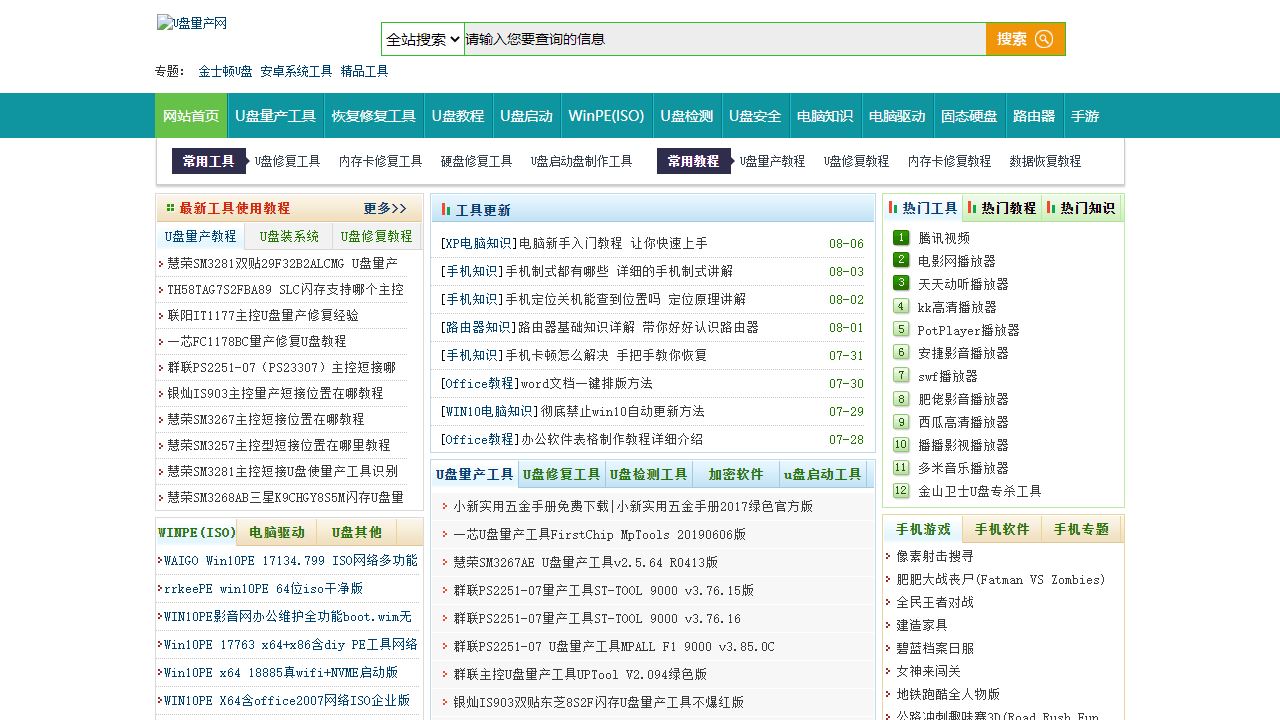Open the 路由器 navigation item
This screenshot has height=720, width=1280.
pyautogui.click(x=1034, y=116)
